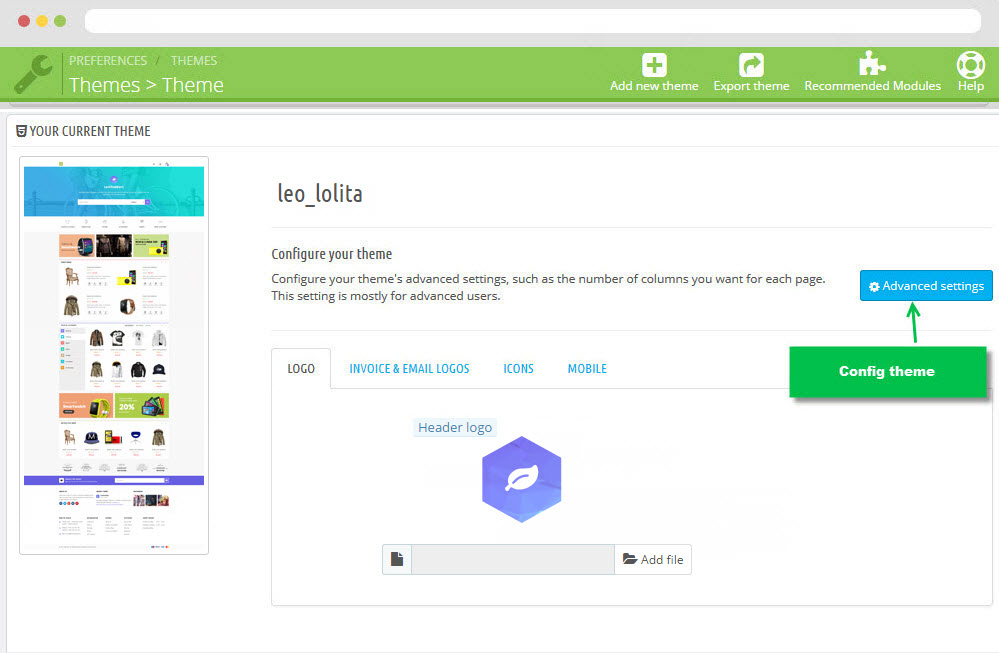Switch to the Logo tab
The image size is (999, 653).
[x=301, y=369]
